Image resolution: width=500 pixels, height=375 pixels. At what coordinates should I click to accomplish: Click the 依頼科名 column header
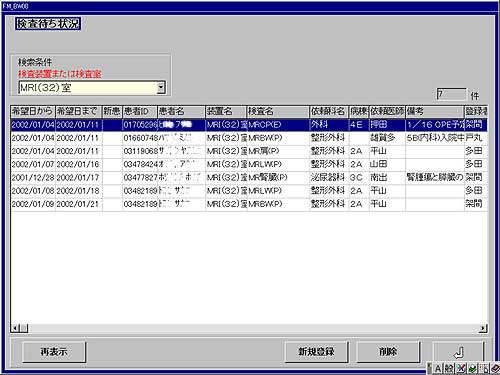329,111
